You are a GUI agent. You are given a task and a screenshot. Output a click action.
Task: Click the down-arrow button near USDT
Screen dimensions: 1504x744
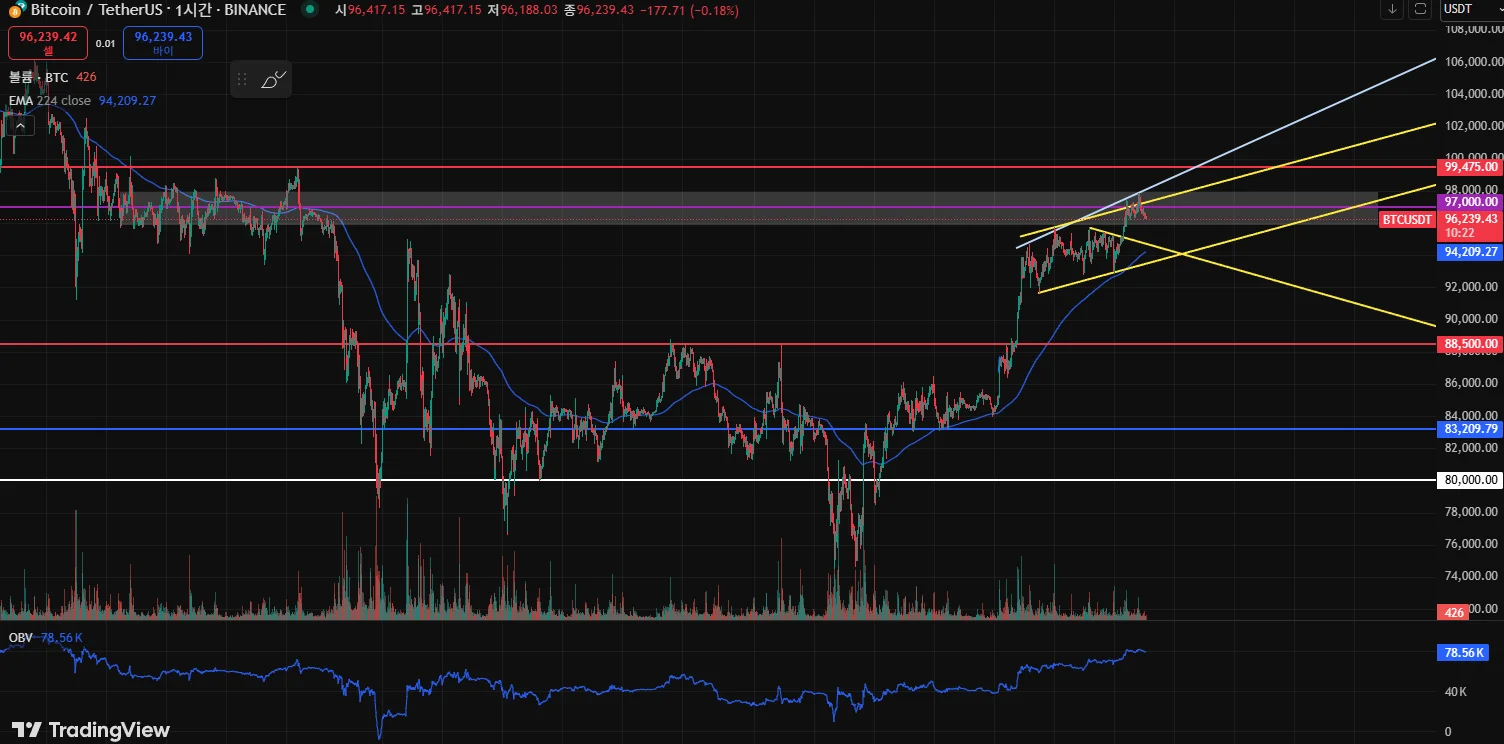point(1392,9)
